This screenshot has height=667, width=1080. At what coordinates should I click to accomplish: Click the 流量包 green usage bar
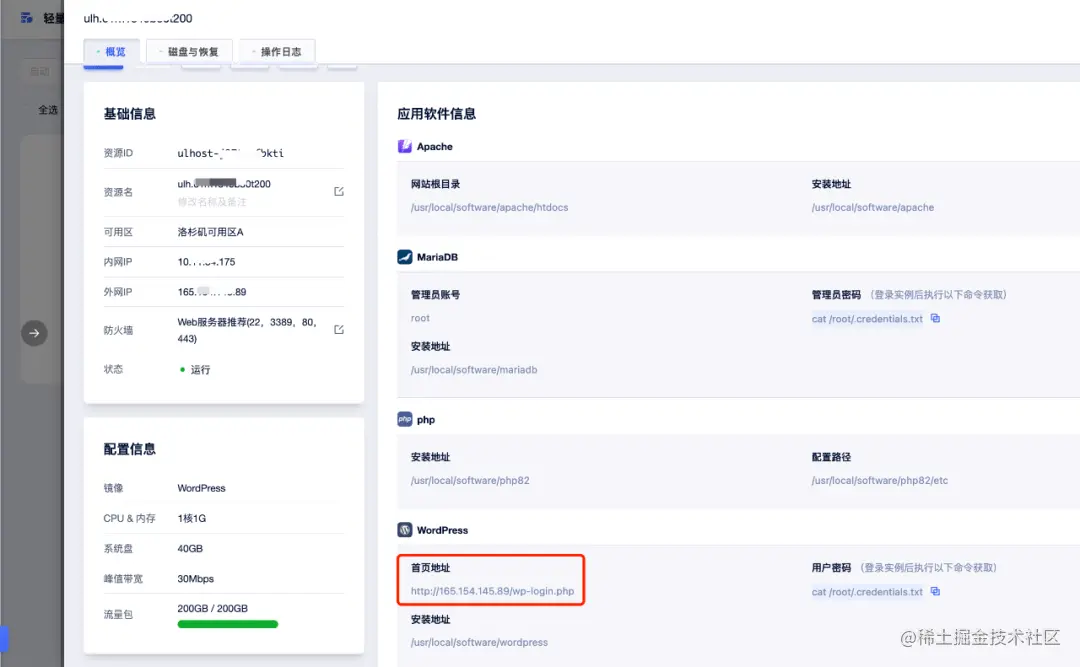228,624
